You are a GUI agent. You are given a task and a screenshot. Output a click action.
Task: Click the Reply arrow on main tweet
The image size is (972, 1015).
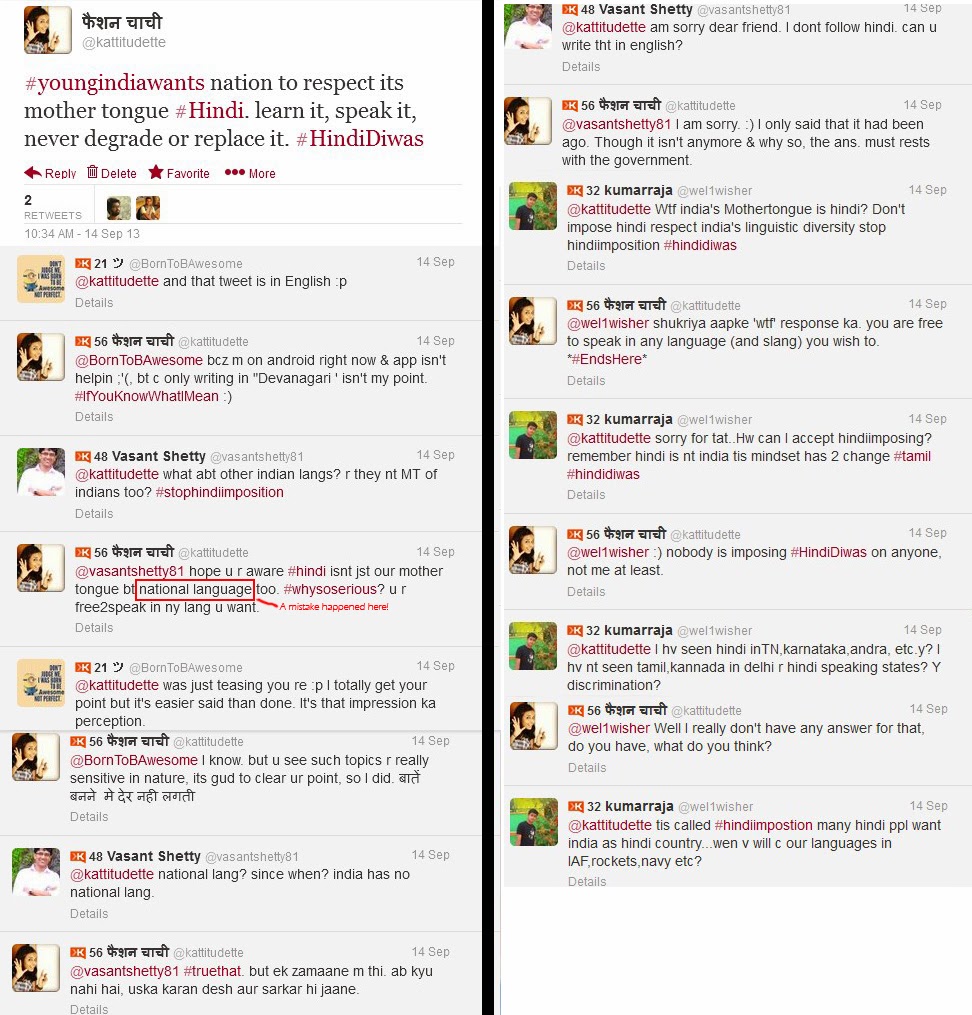tap(50, 173)
